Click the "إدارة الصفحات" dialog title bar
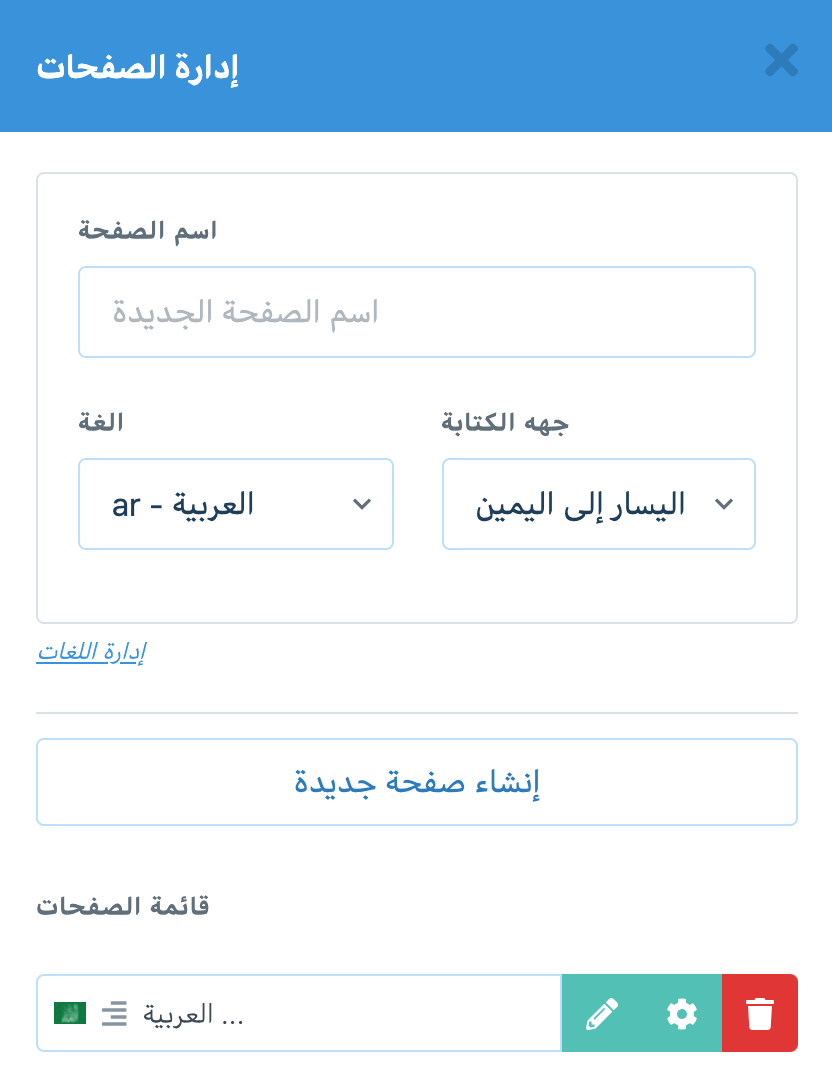 (x=137, y=65)
